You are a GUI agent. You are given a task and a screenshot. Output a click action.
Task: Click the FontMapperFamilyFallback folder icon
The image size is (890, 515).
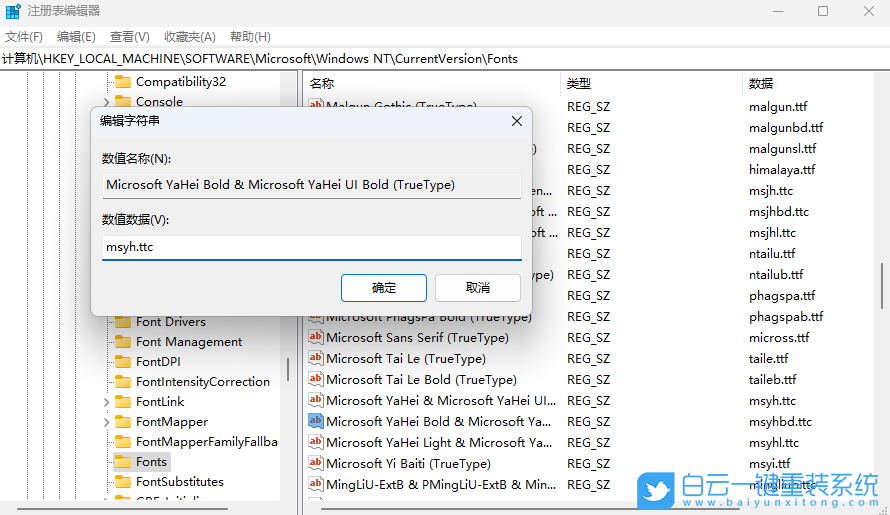[123, 442]
